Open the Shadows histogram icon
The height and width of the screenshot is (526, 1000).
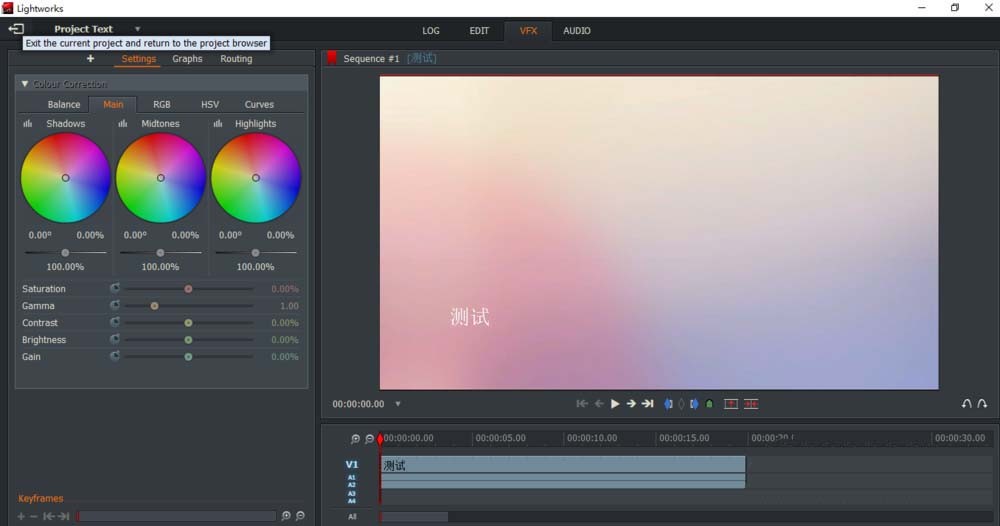click(x=28, y=124)
